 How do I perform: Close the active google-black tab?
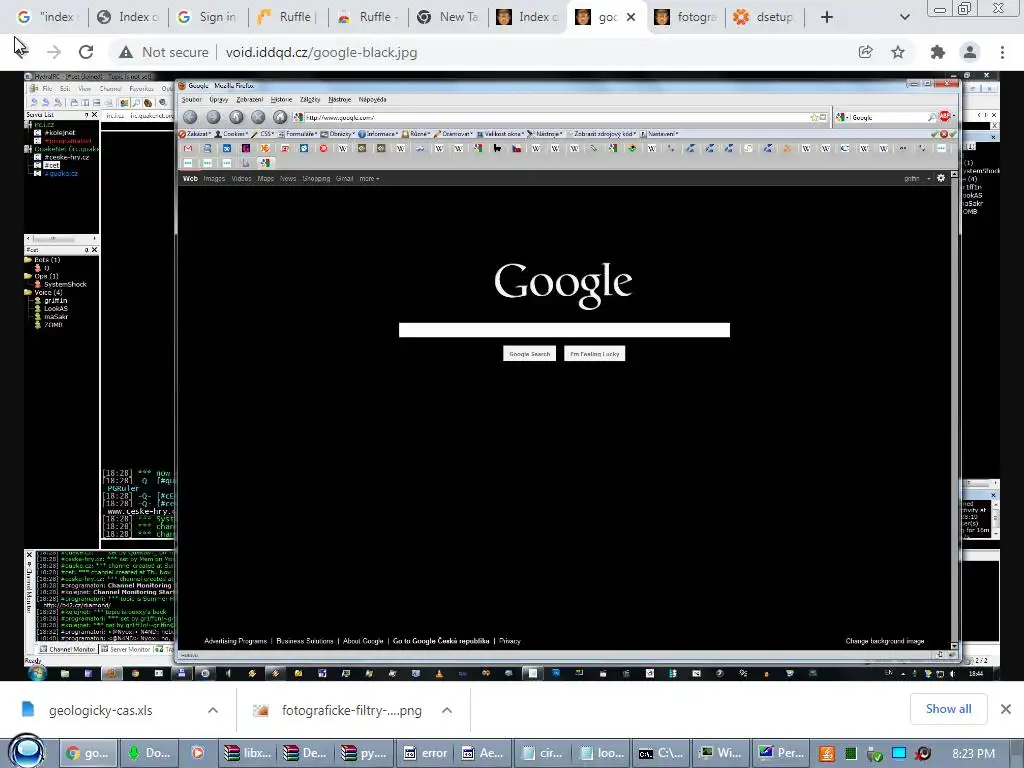(x=631, y=17)
